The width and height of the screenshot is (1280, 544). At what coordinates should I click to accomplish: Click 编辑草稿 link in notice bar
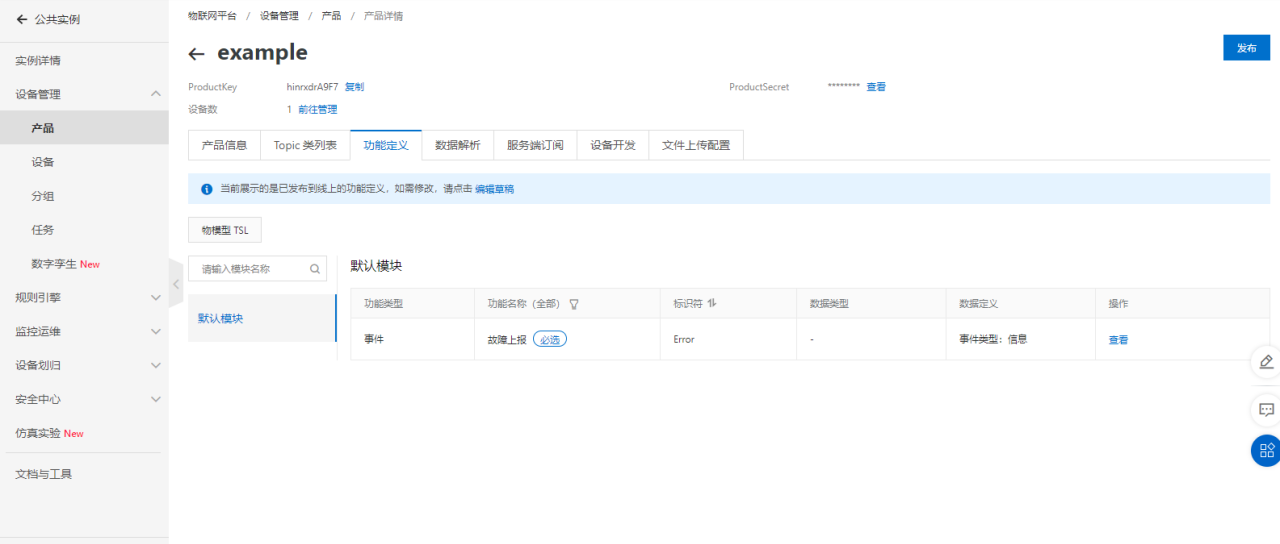click(x=494, y=188)
